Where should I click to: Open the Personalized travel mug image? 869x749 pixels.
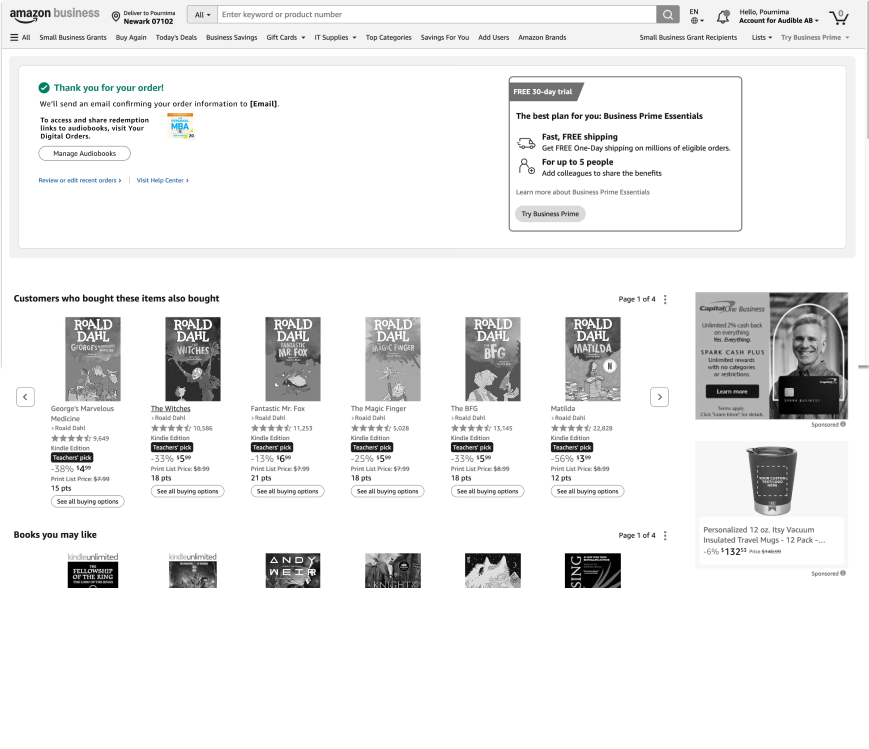click(771, 481)
